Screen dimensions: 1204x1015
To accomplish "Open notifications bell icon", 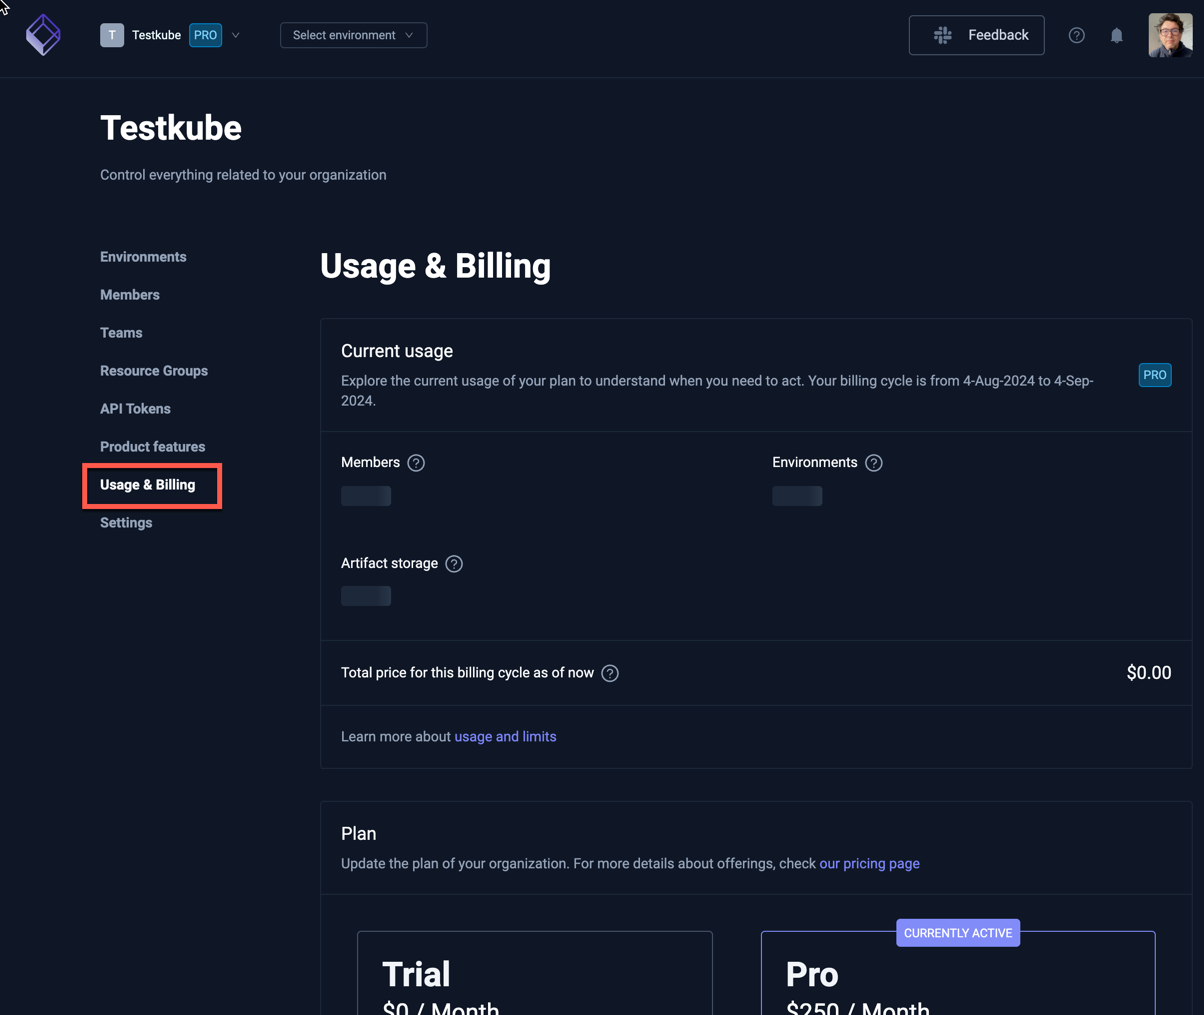I will point(1116,35).
